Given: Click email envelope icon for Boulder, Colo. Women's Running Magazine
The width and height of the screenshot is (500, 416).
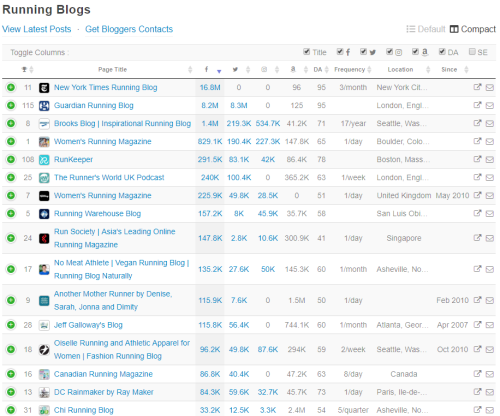Looking at the screenshot, I should pos(489,142).
